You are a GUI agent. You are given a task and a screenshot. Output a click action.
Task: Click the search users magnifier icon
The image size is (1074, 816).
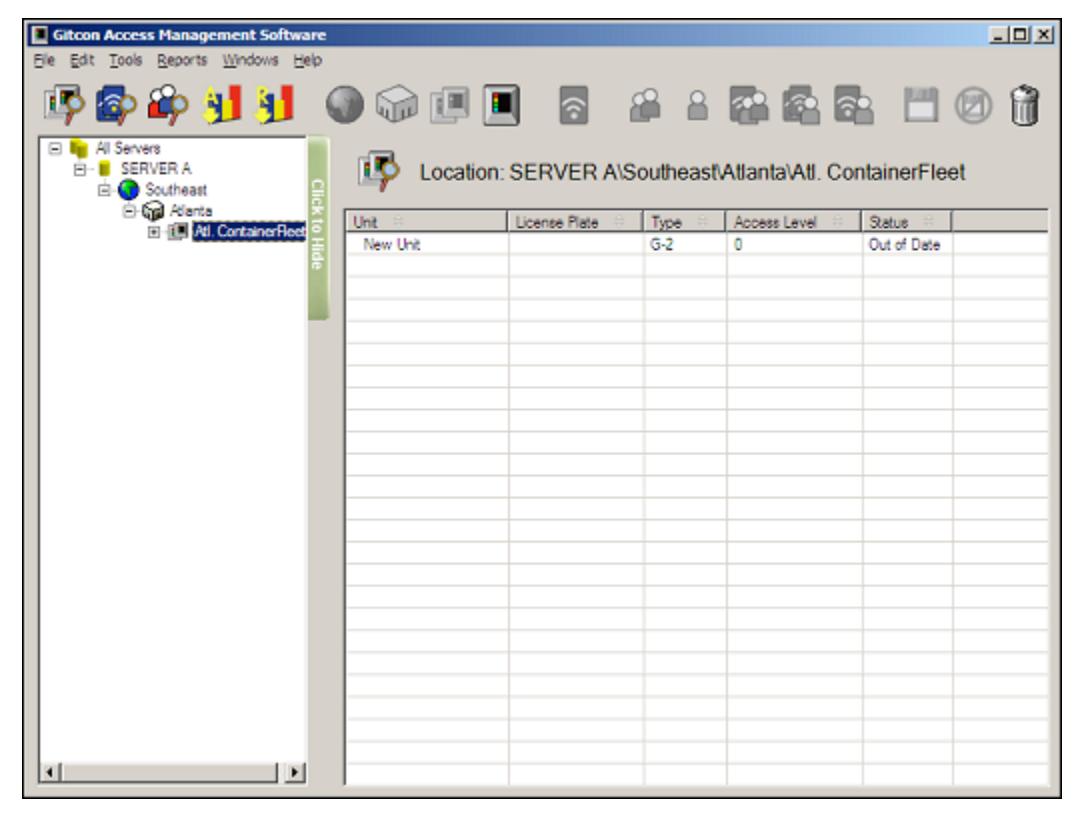click(168, 104)
